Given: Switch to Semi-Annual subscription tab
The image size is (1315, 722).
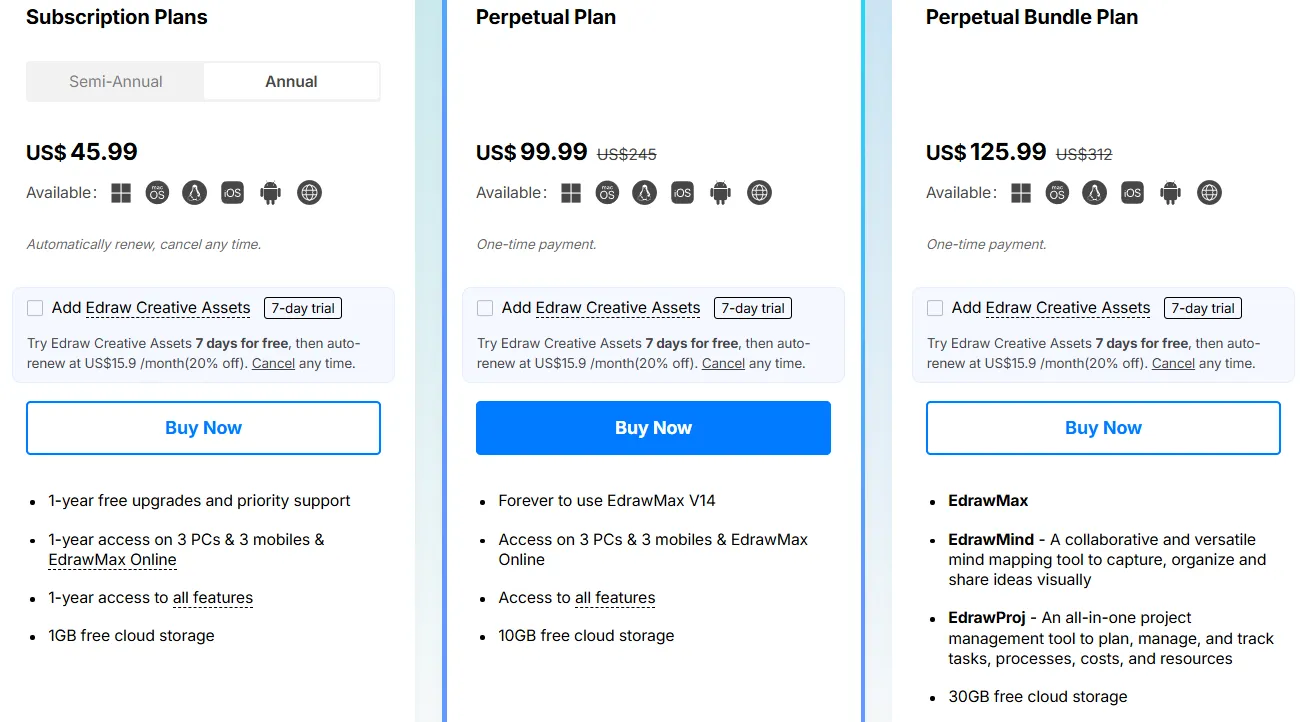Looking at the screenshot, I should click(116, 82).
